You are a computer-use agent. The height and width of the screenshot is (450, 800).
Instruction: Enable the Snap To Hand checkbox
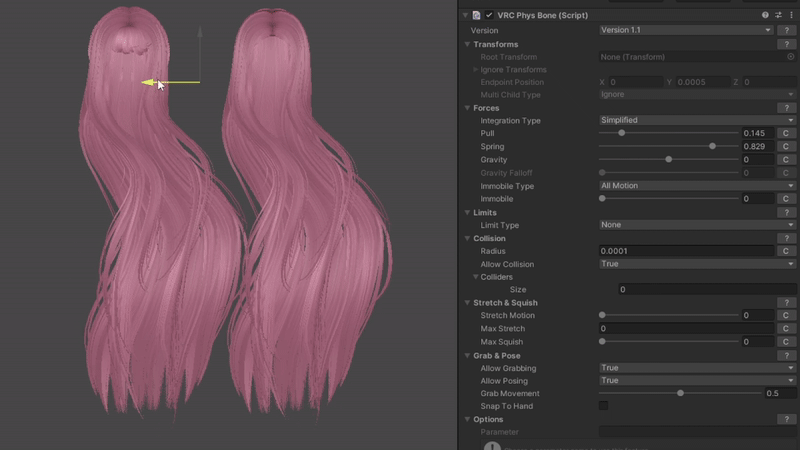coord(603,406)
